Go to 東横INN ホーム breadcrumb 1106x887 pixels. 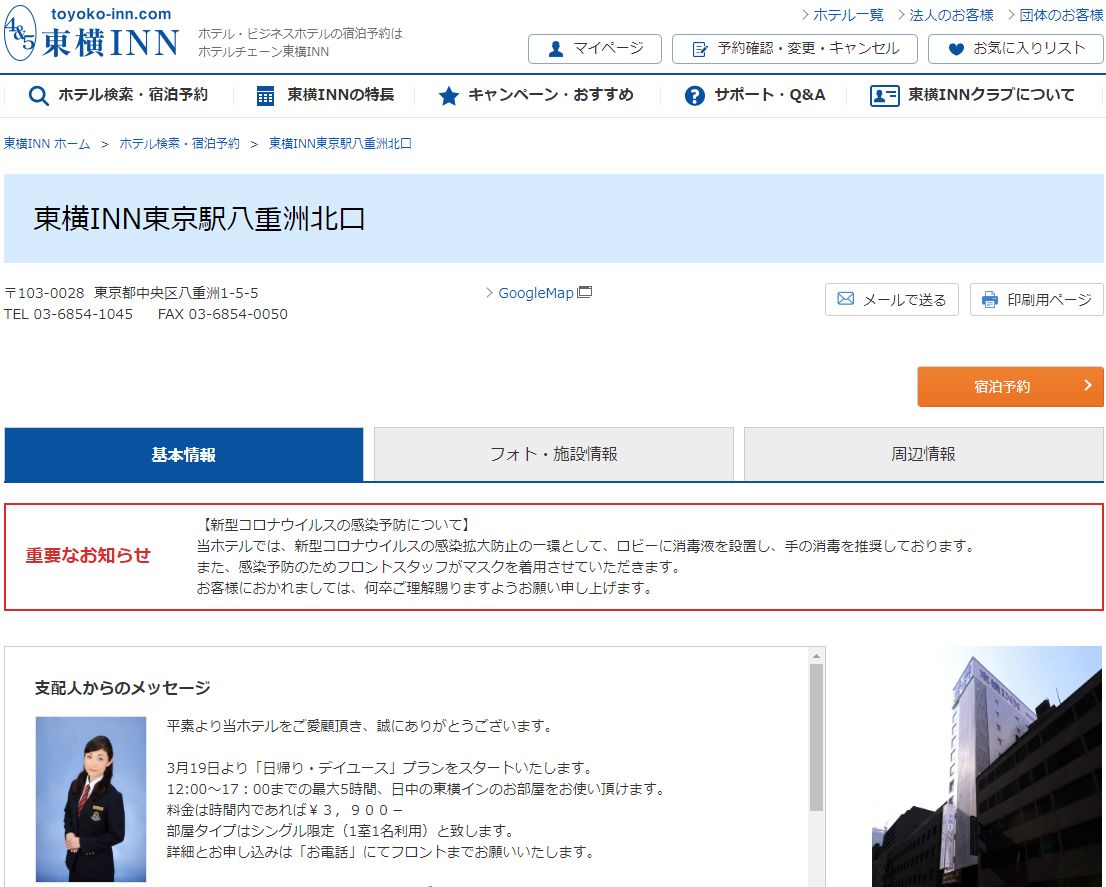click(x=47, y=144)
